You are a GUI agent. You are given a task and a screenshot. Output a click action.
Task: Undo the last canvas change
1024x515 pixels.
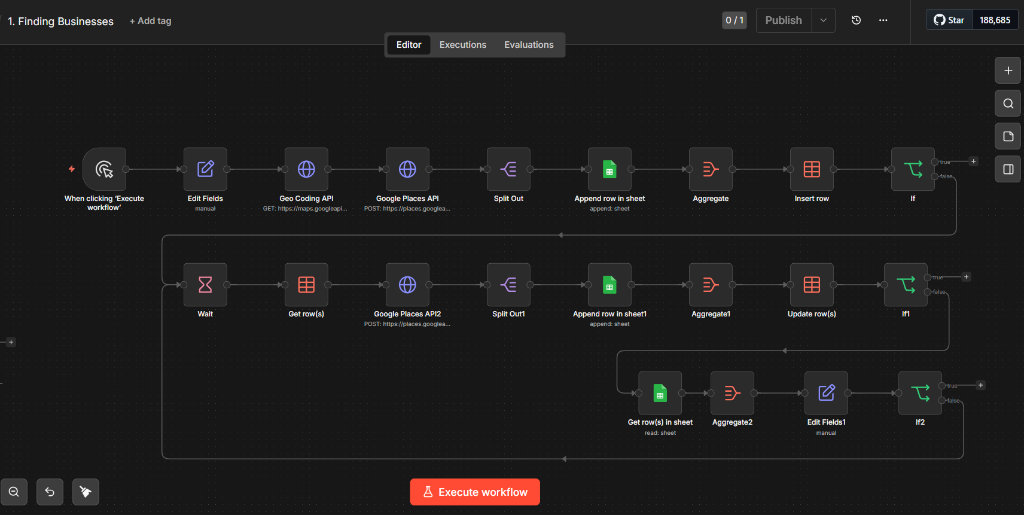click(x=50, y=492)
